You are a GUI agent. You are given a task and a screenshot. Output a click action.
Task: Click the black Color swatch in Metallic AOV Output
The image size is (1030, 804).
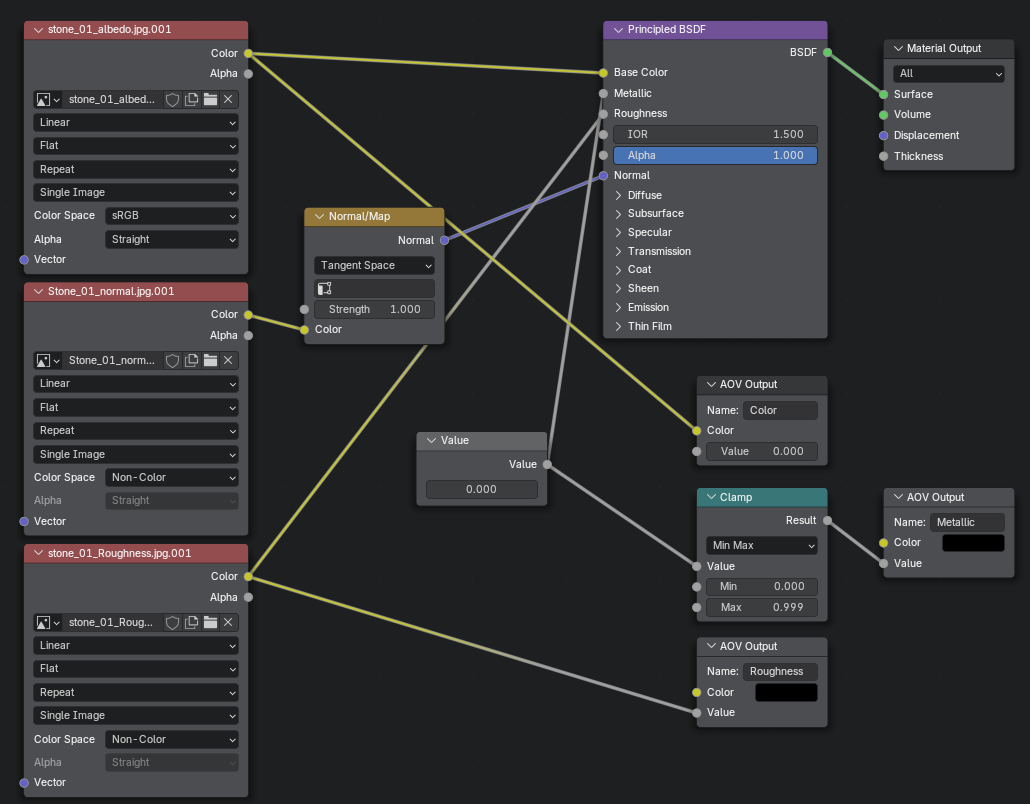click(x=973, y=543)
